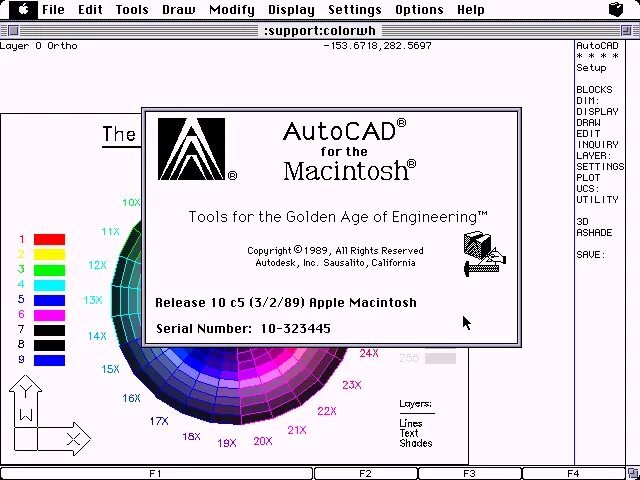Select INQUIRY in the screen menu
The image size is (640, 480).
pyautogui.click(x=597, y=145)
